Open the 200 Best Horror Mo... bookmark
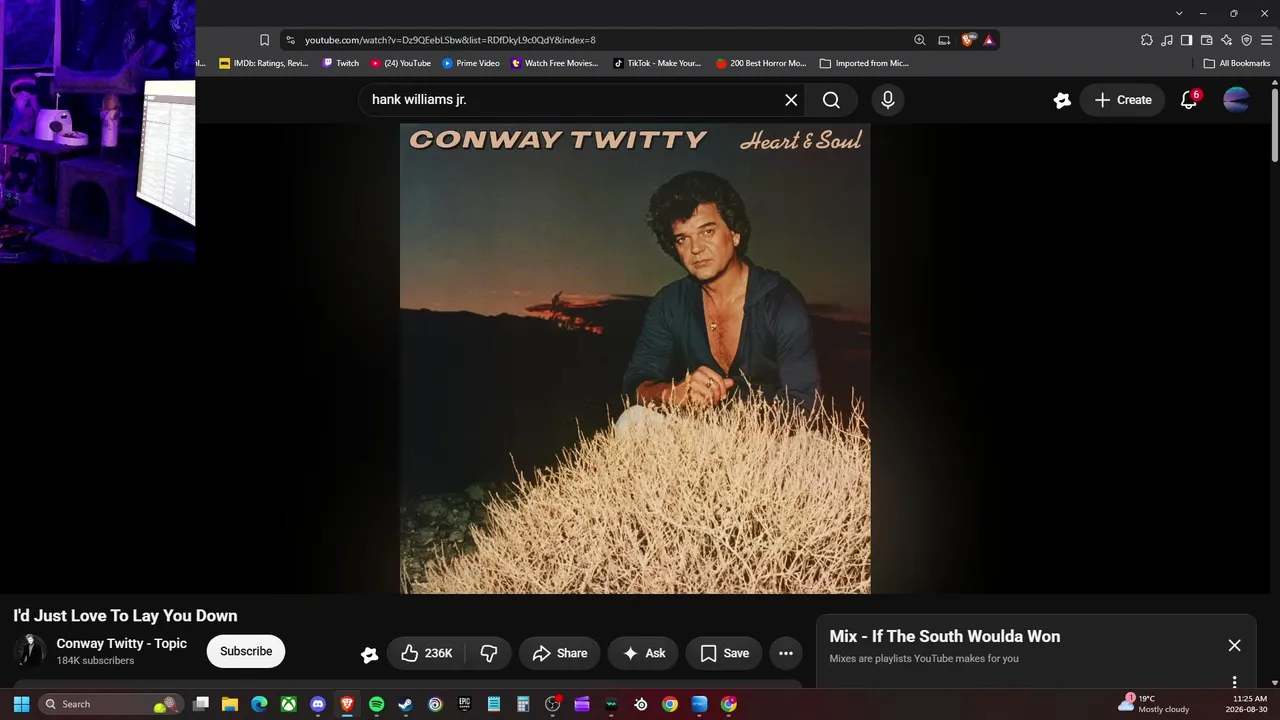 click(x=761, y=63)
